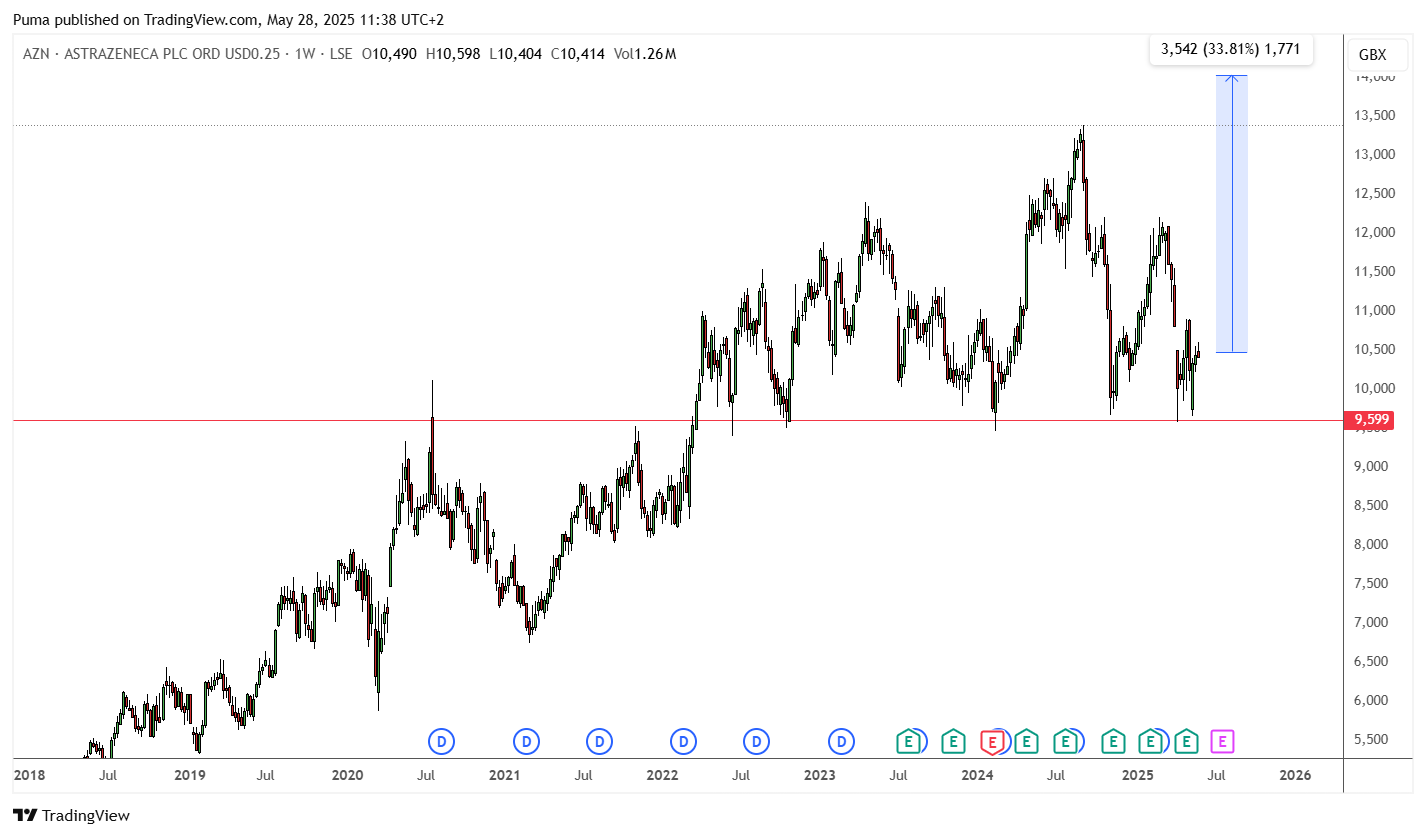The height and width of the screenshot is (837, 1426).
Task: Click the 2024 label on the time axis
Action: coord(977,775)
